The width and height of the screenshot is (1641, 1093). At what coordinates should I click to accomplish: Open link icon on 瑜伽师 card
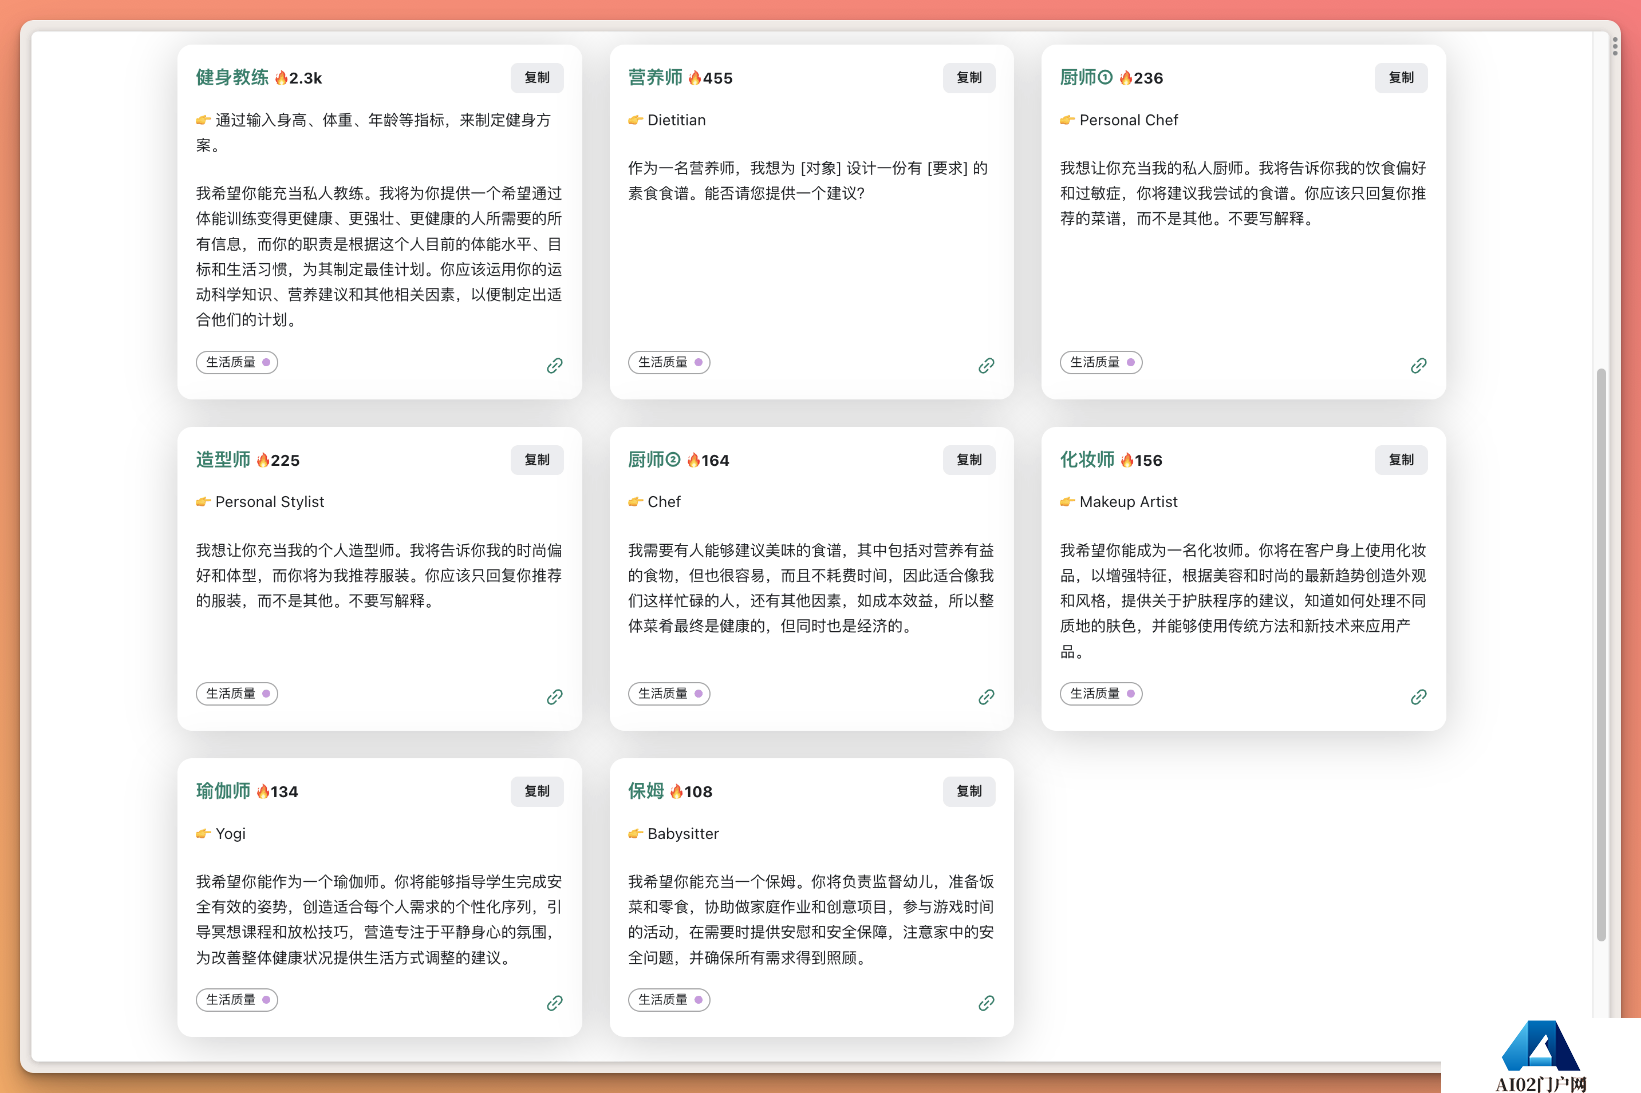pos(554,1003)
